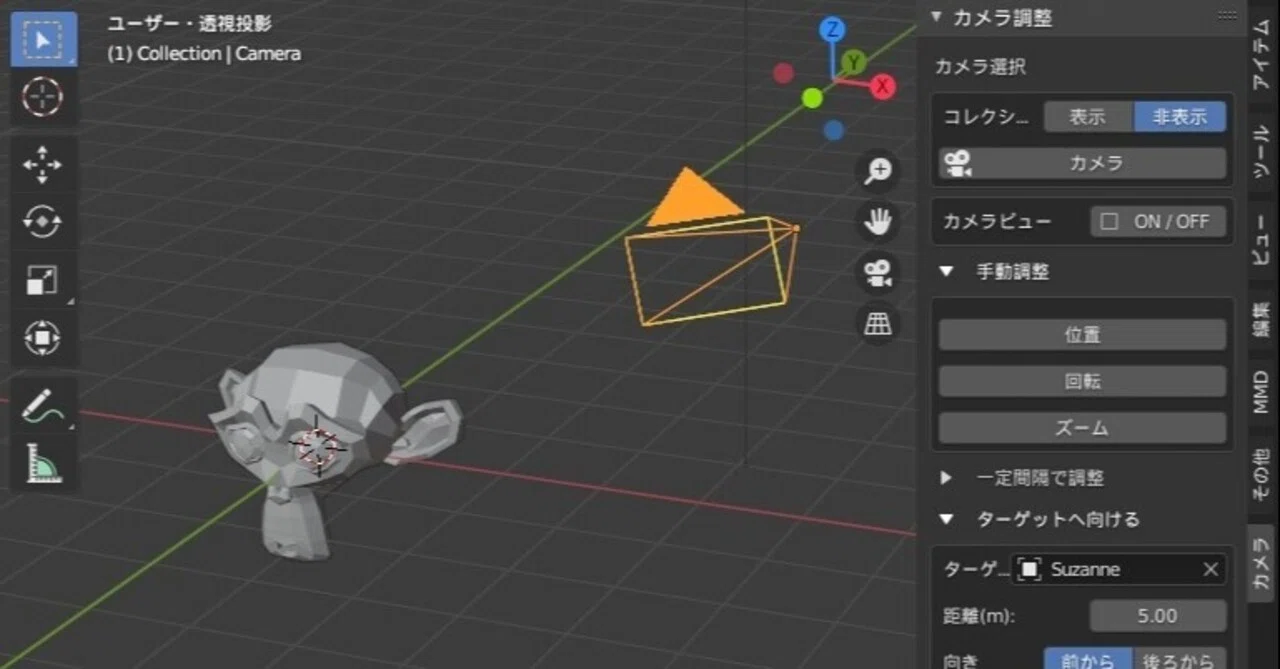The width and height of the screenshot is (1280, 669).
Task: Collapse the 手動調整 section
Action: pos(946,272)
